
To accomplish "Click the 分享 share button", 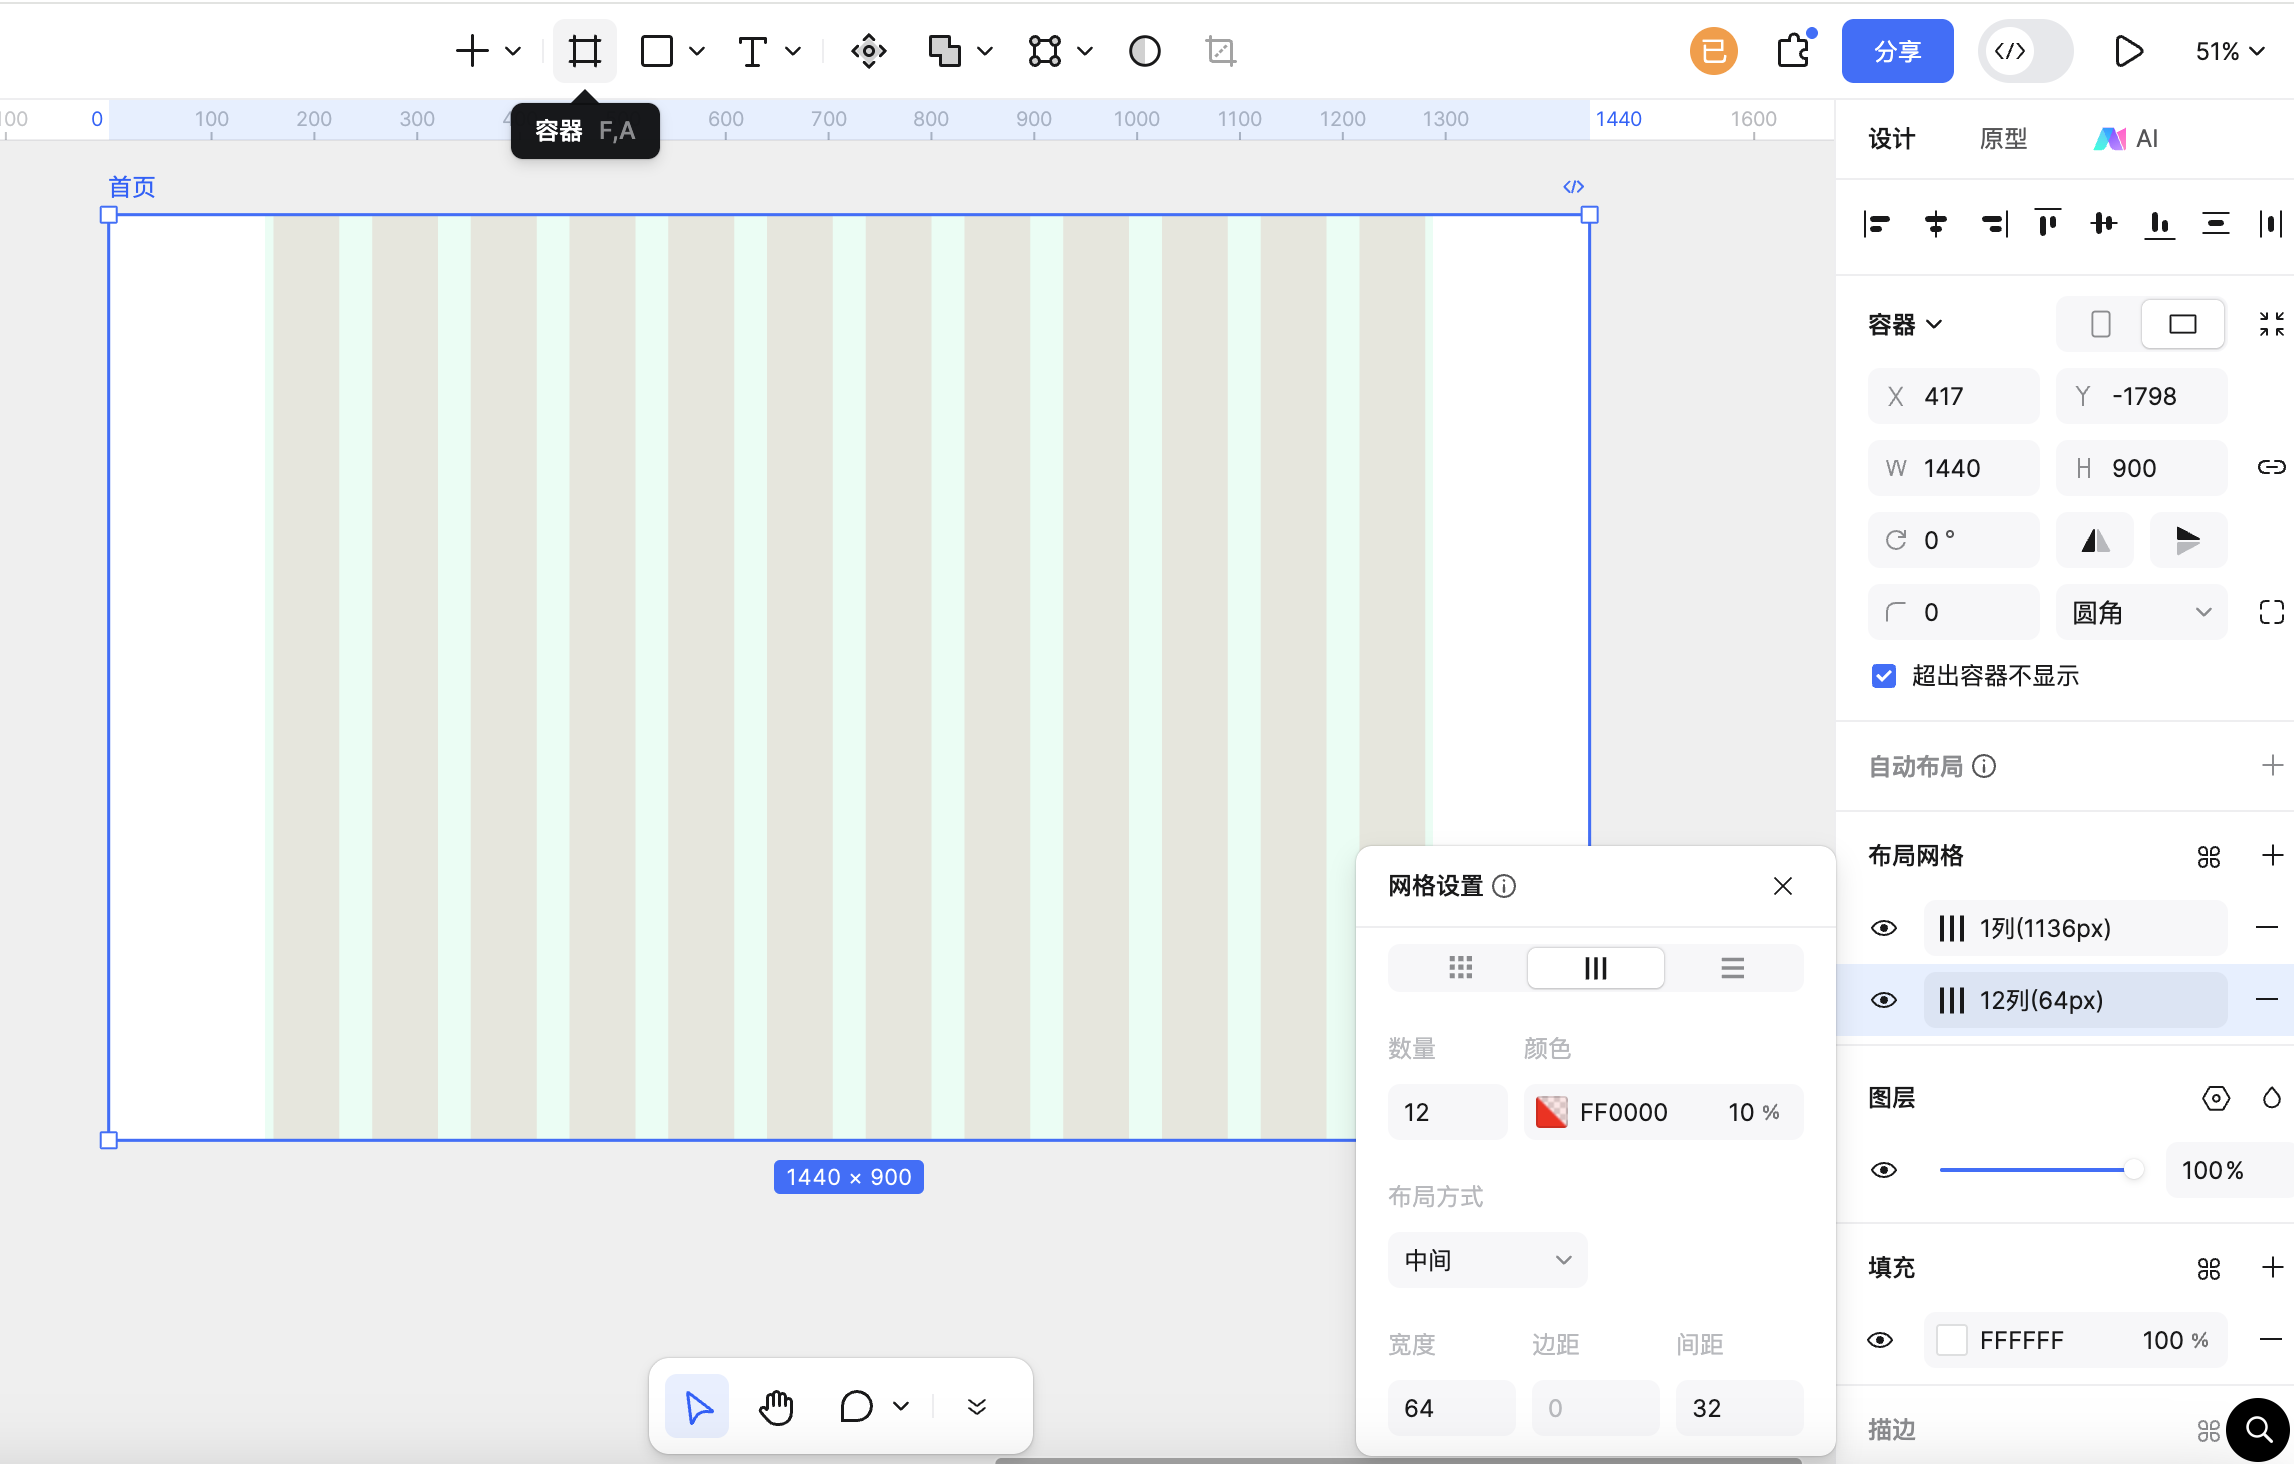I will coord(1896,50).
